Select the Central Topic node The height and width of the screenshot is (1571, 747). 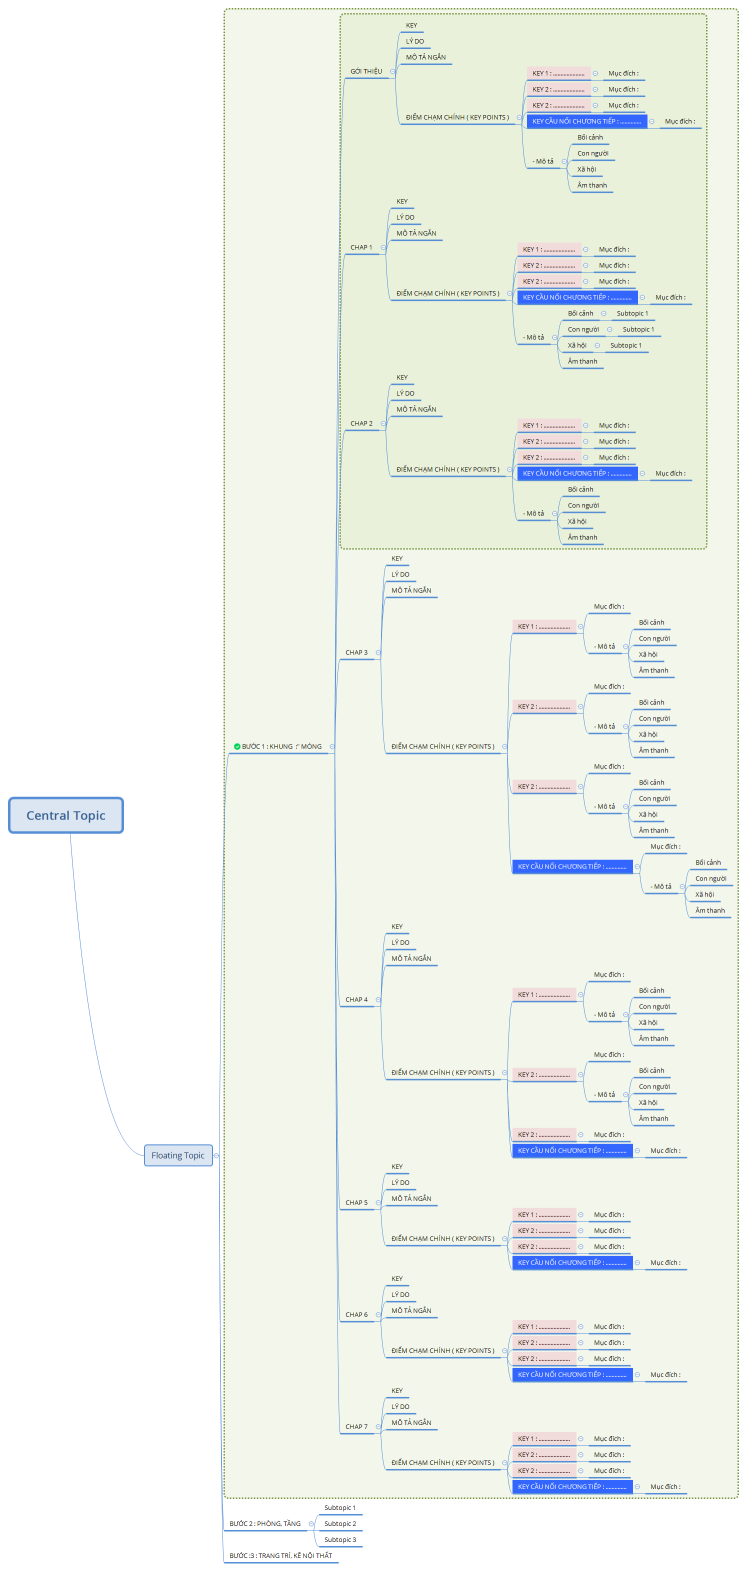[66, 815]
